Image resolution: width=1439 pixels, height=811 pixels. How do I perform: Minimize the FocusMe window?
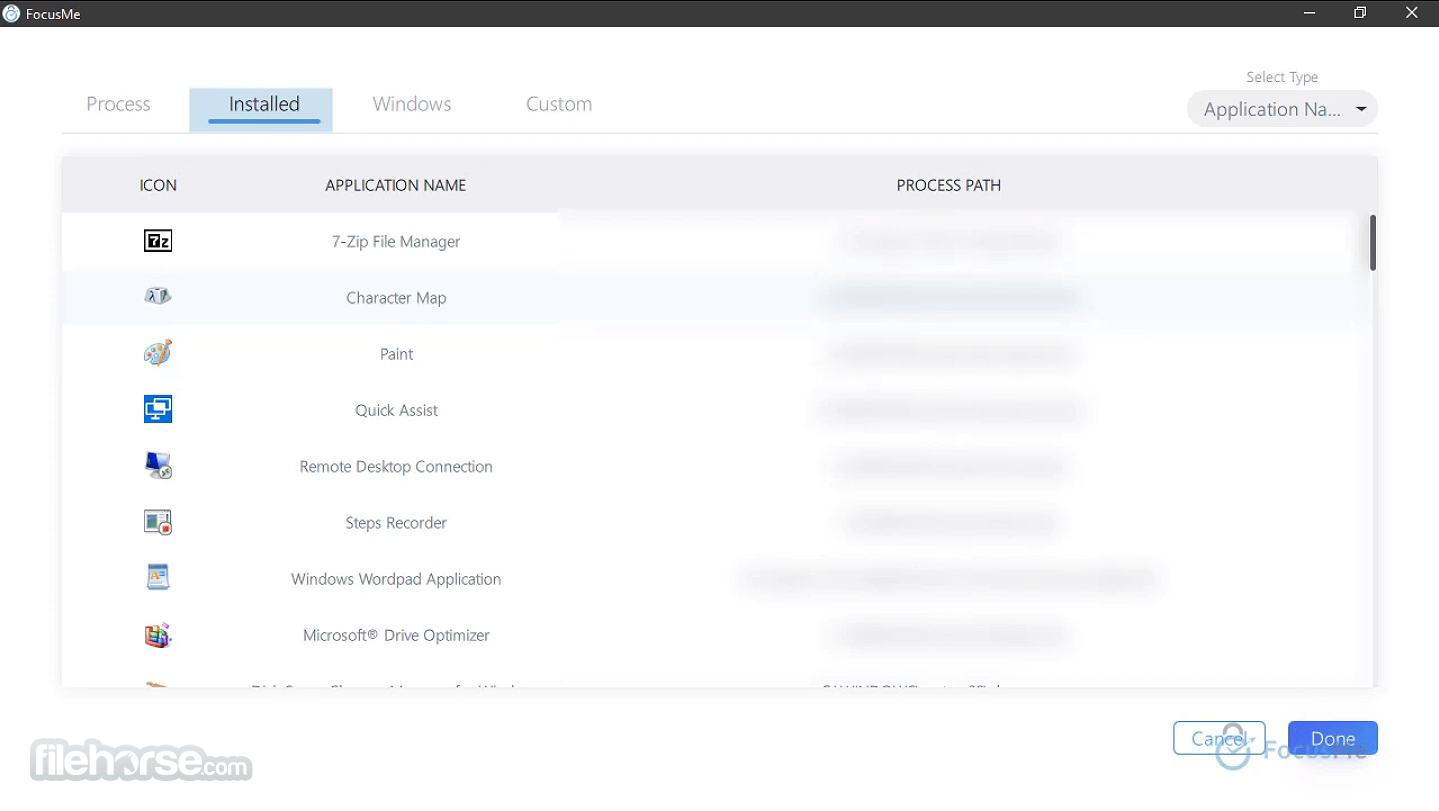(1310, 13)
